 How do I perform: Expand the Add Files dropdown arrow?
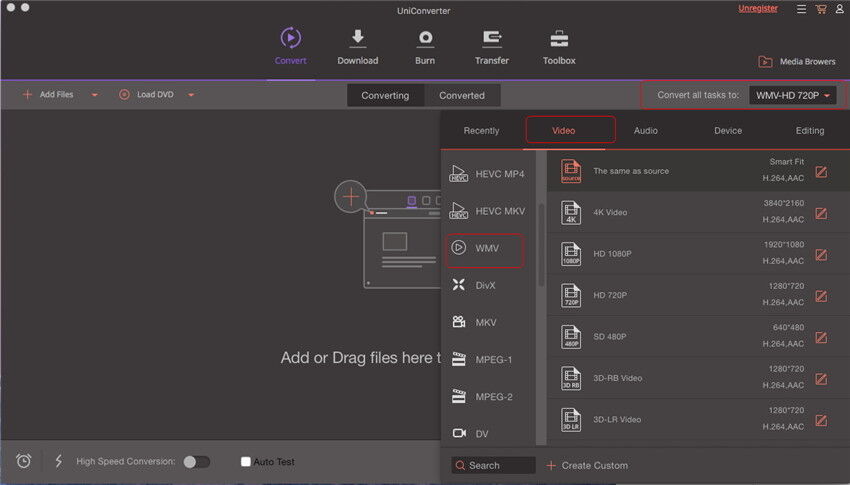(94, 95)
